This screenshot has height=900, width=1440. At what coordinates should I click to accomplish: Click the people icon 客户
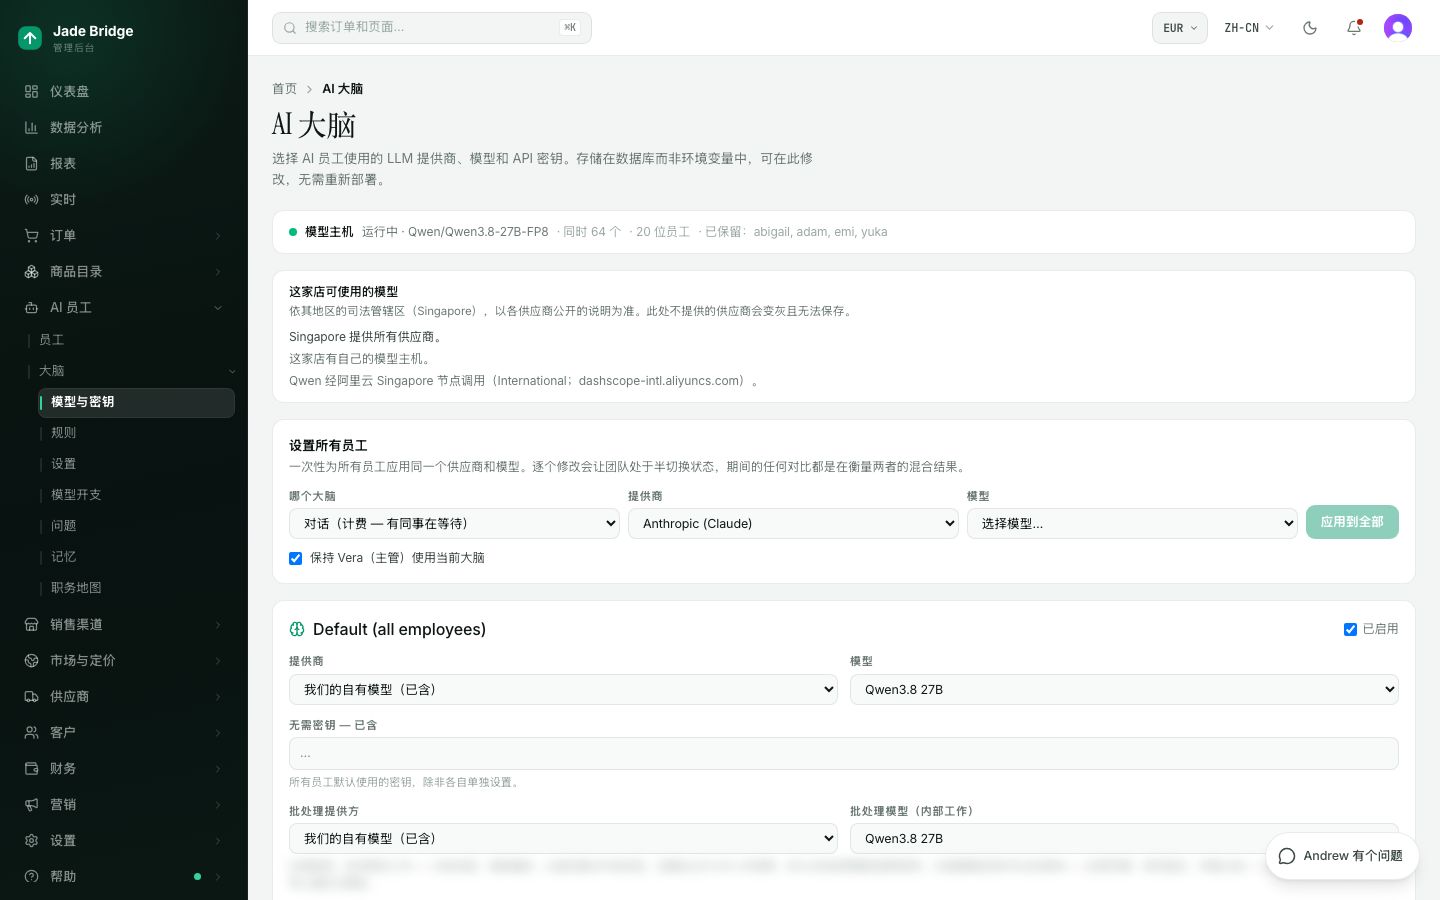click(31, 732)
